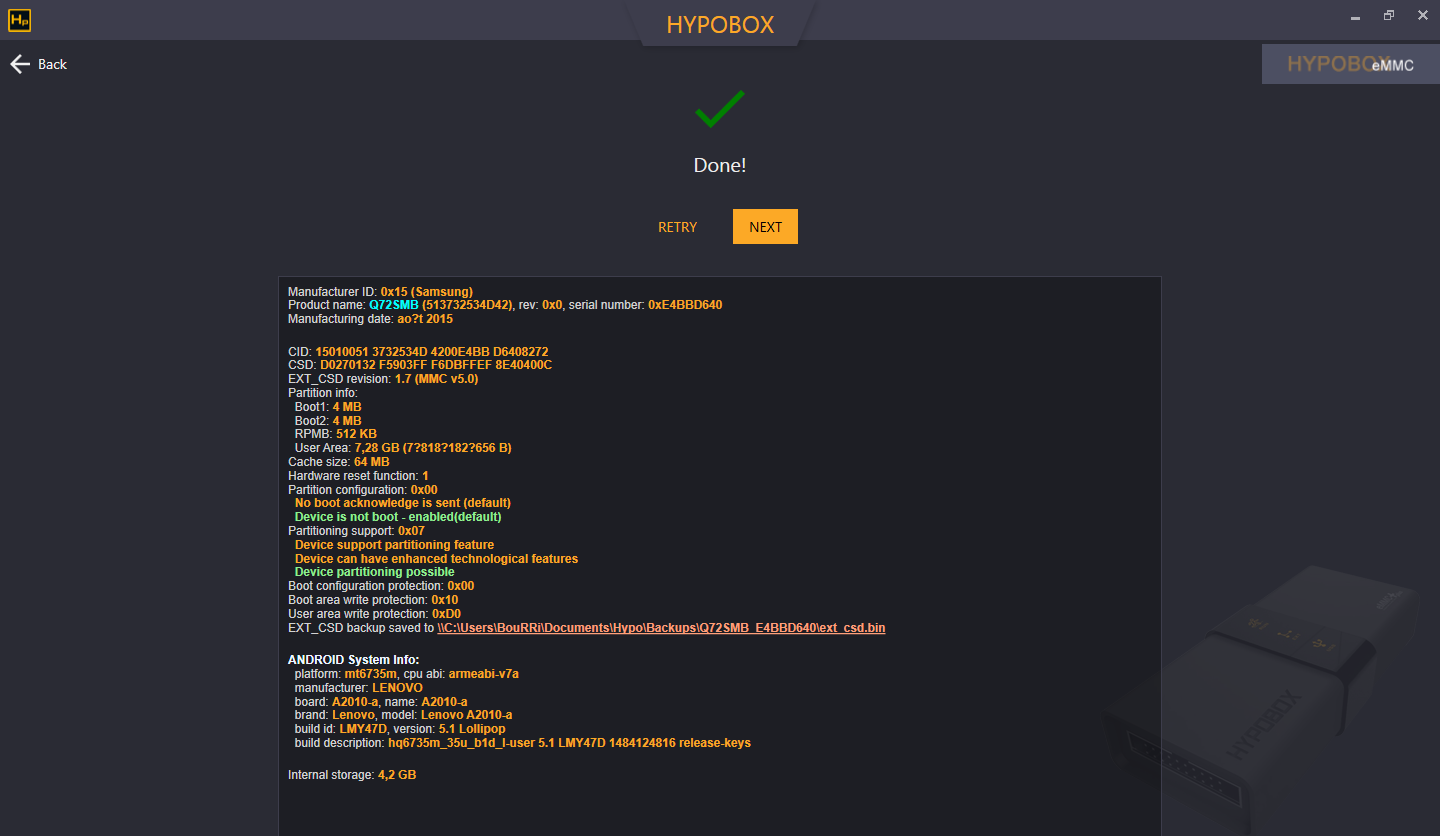Click the CID value "15010051 3732534D 4200E4BB D6408272"

432,352
